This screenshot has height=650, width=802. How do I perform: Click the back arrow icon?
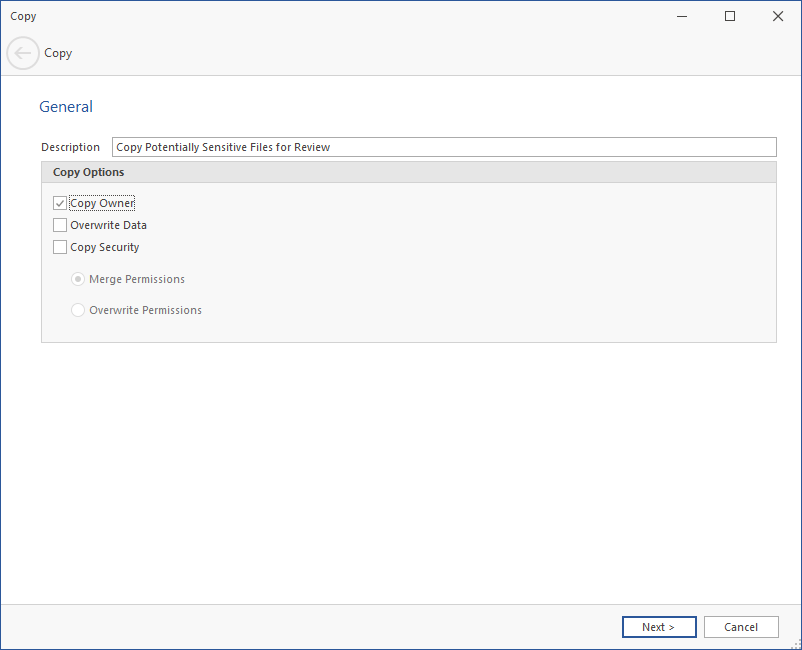click(x=23, y=53)
